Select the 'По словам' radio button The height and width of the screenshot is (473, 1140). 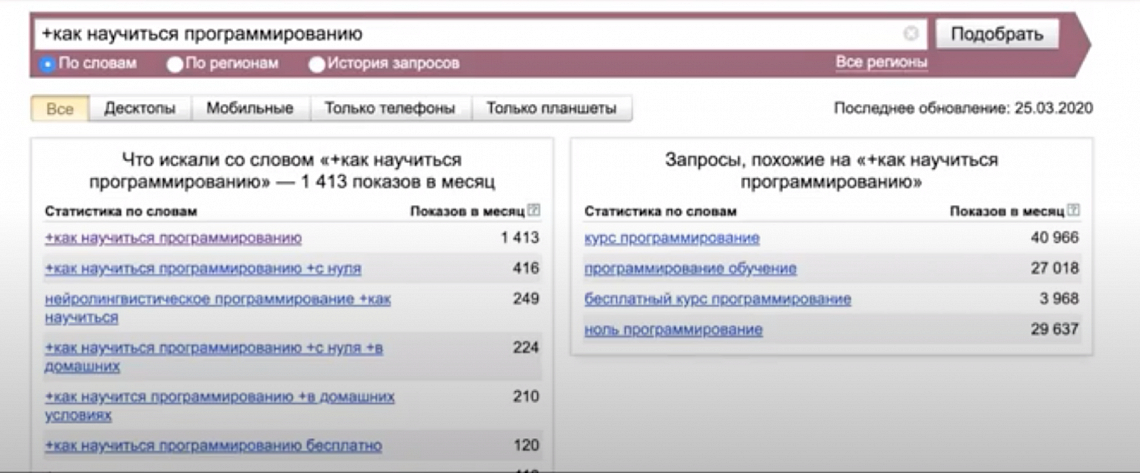tap(48, 64)
